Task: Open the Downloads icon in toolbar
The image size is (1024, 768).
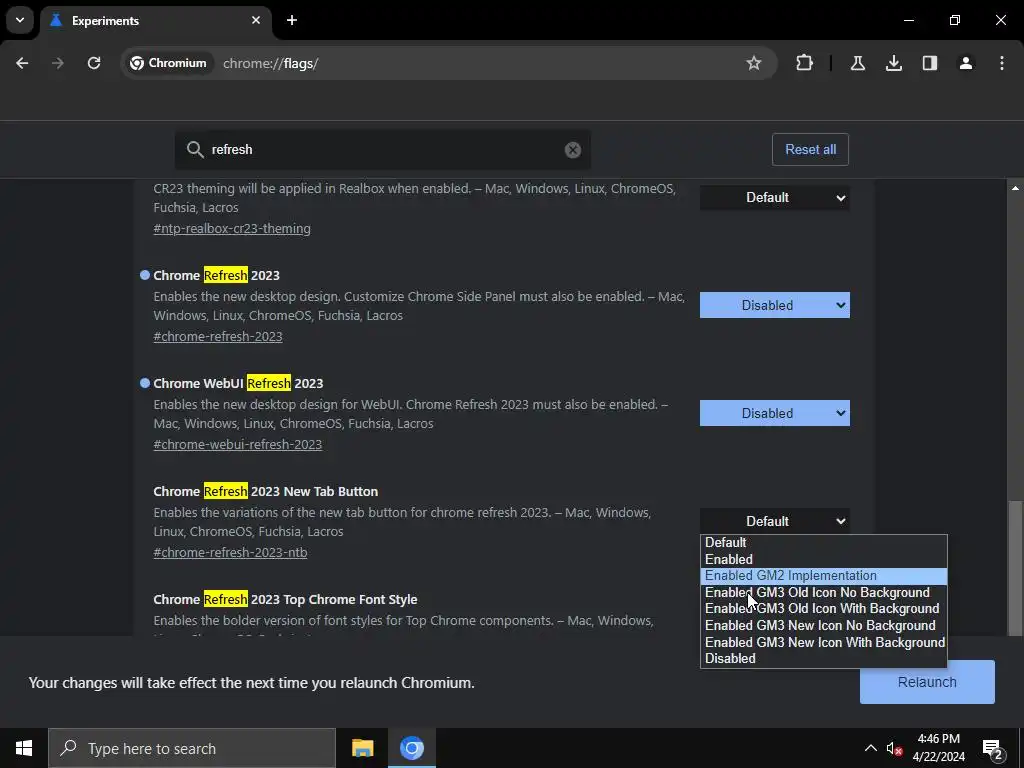Action: coord(893,63)
